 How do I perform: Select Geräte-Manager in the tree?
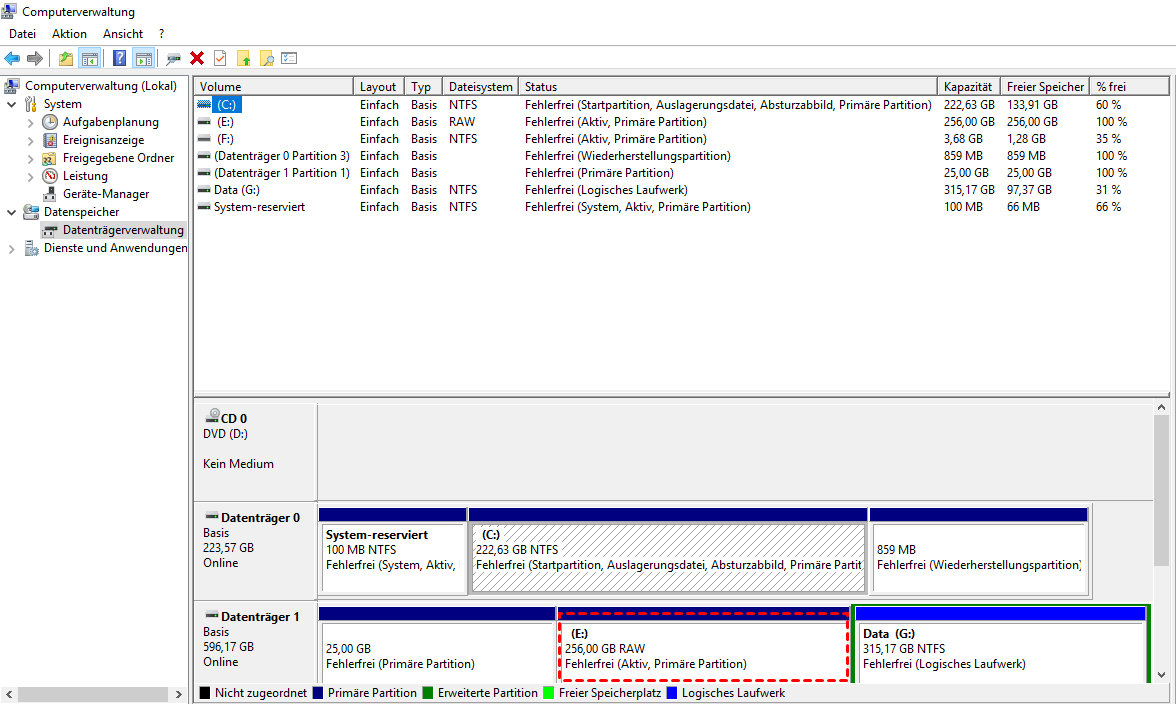[x=106, y=194]
